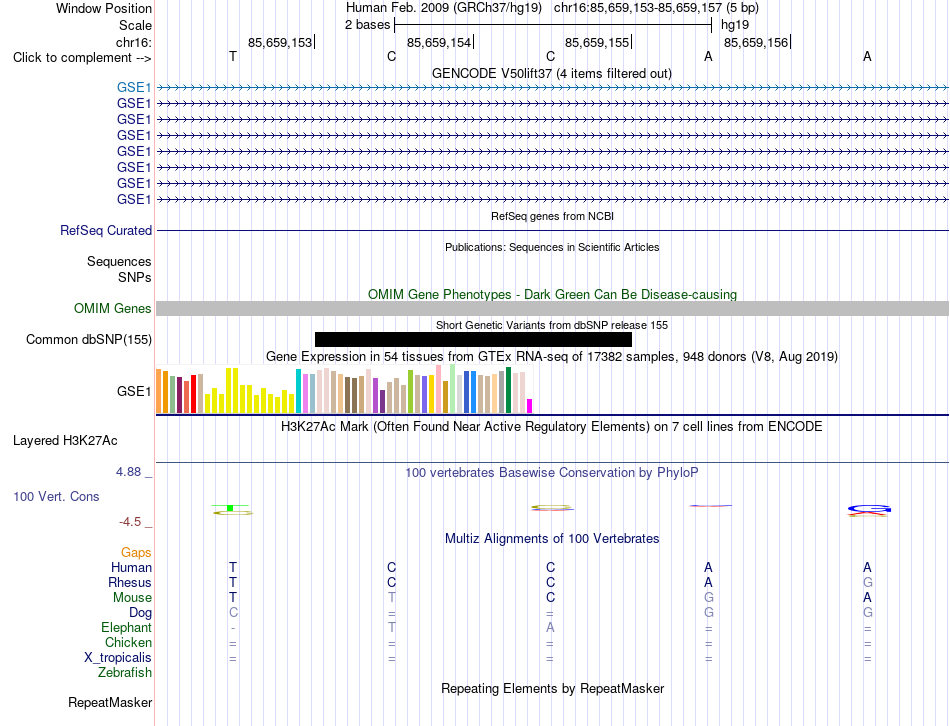Click the chr16:85,659,153-85,659,157 (5 bp) text
Screen dimensions: 950x726
[656, 8]
